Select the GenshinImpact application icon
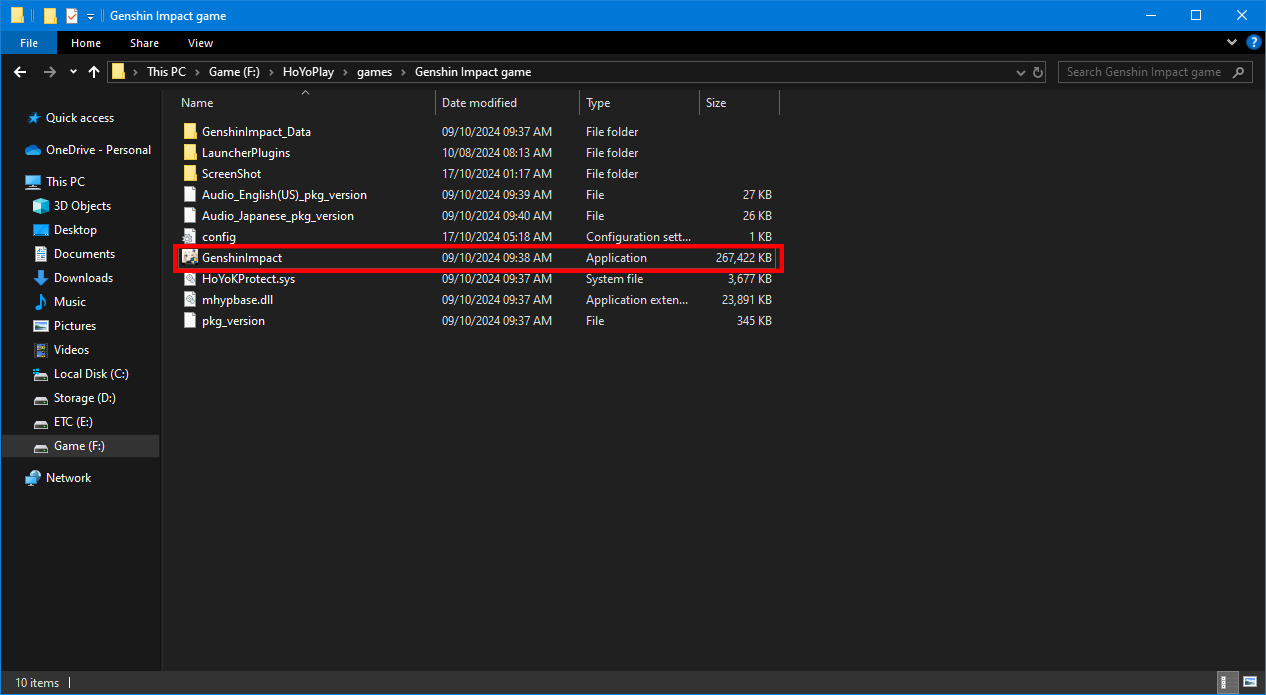1266x695 pixels. tap(190, 257)
